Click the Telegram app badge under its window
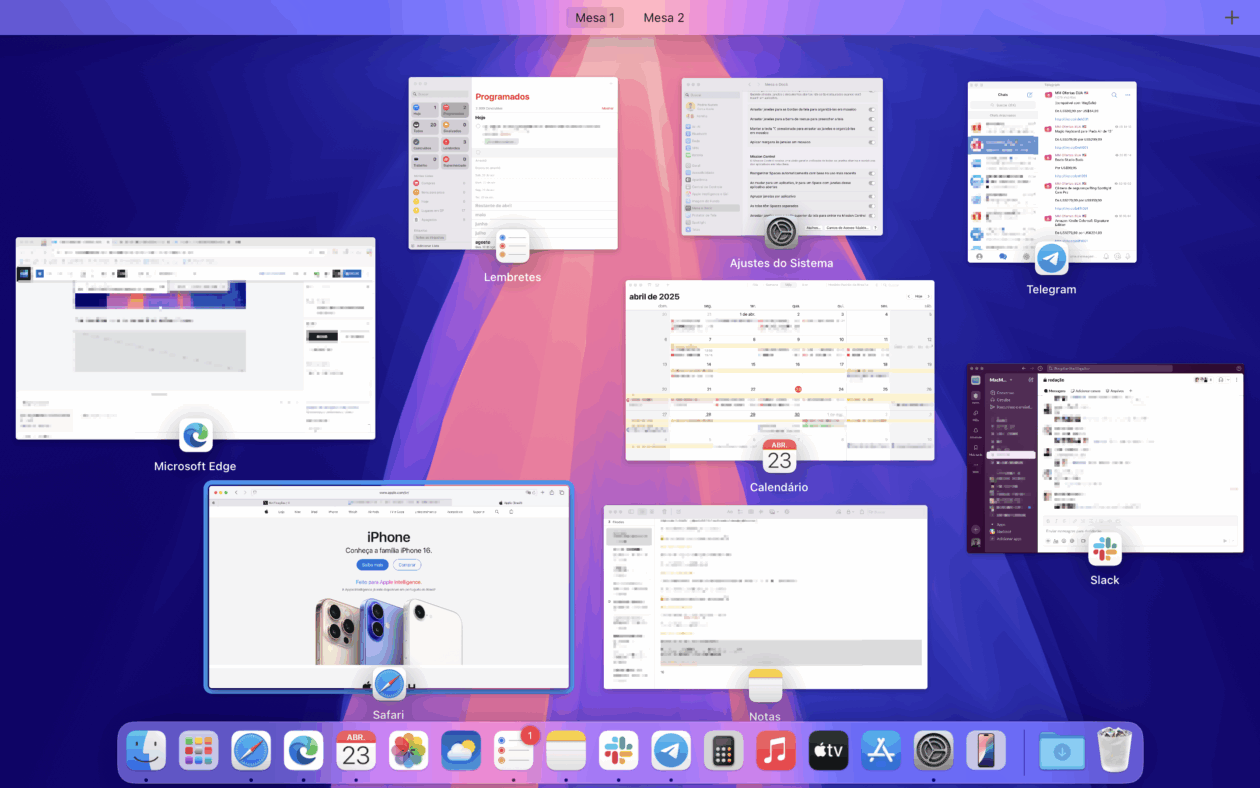The height and width of the screenshot is (788, 1260). click(x=1051, y=259)
